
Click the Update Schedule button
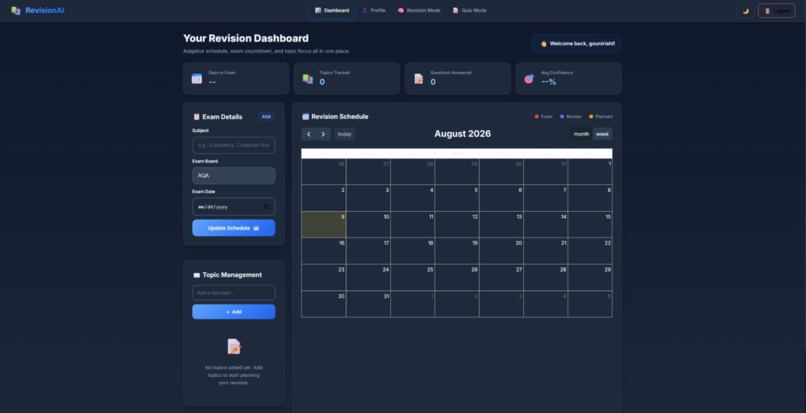234,228
